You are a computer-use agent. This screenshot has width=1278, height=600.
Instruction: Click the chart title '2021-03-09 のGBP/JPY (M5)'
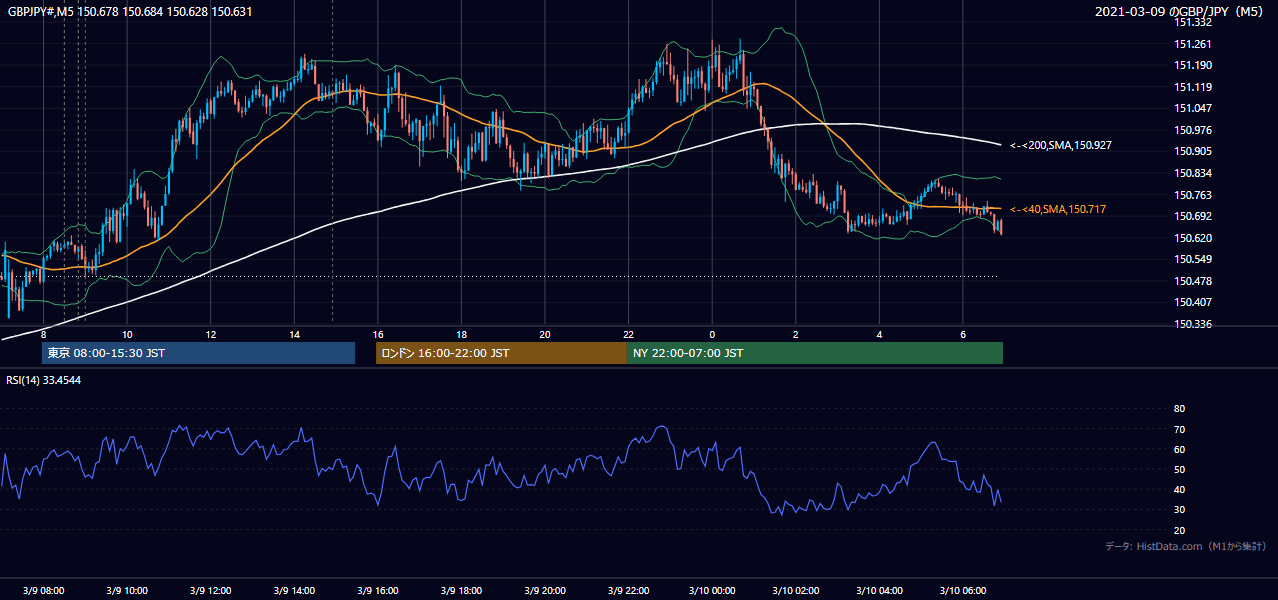click(1180, 11)
